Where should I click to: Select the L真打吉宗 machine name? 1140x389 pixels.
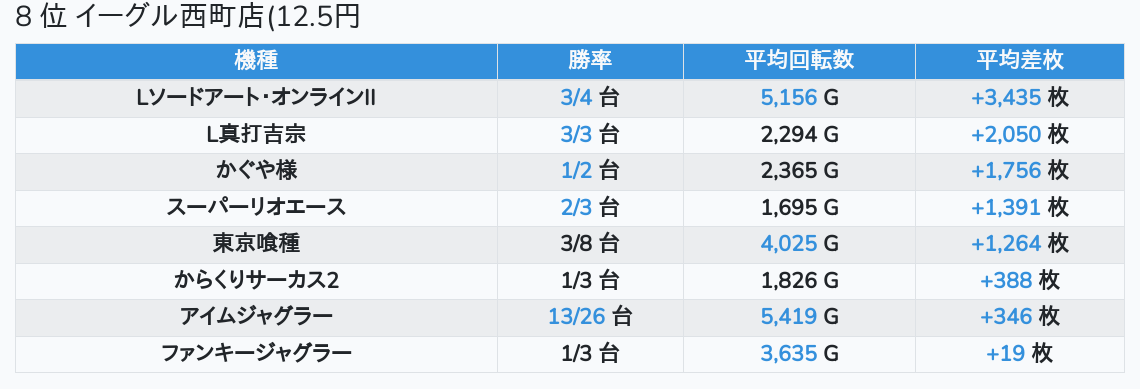coord(256,135)
